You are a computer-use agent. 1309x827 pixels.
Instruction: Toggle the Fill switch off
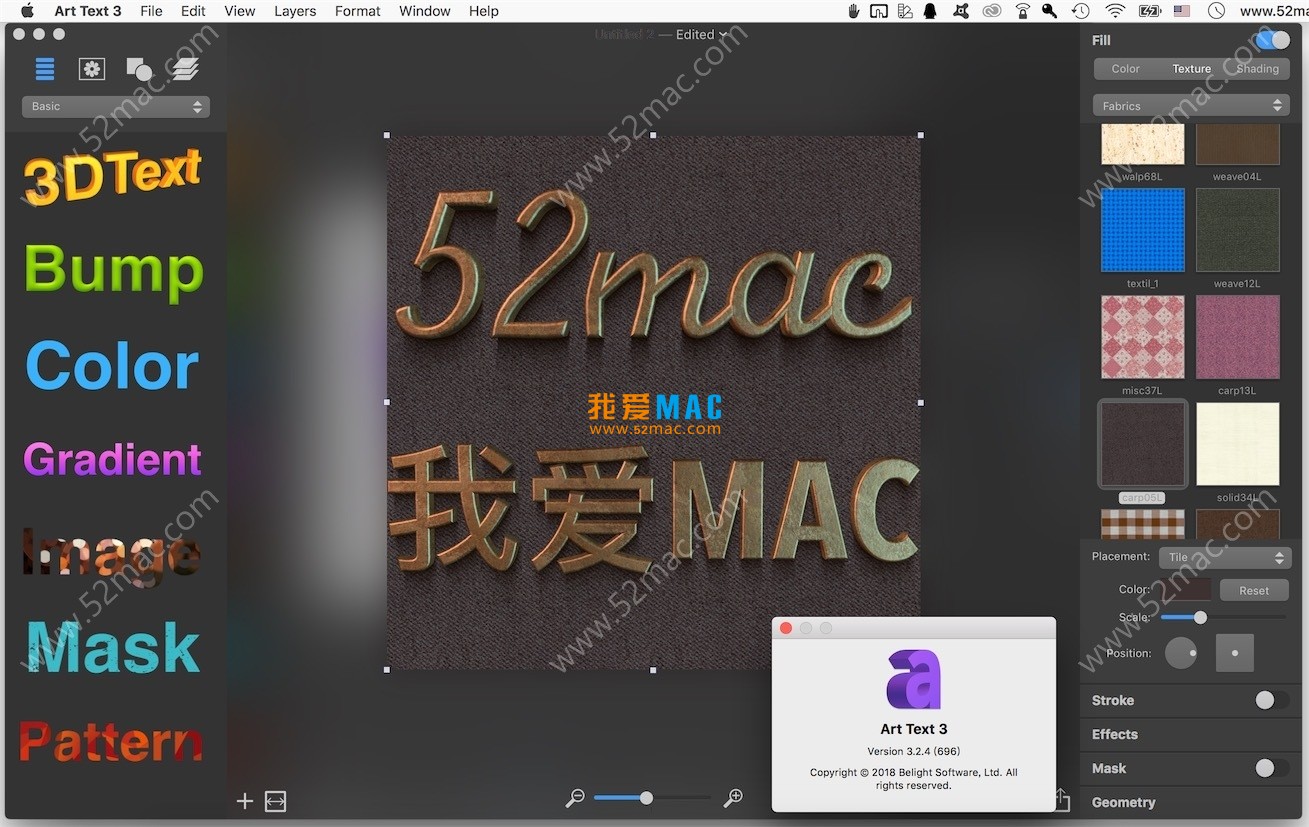point(1273,40)
